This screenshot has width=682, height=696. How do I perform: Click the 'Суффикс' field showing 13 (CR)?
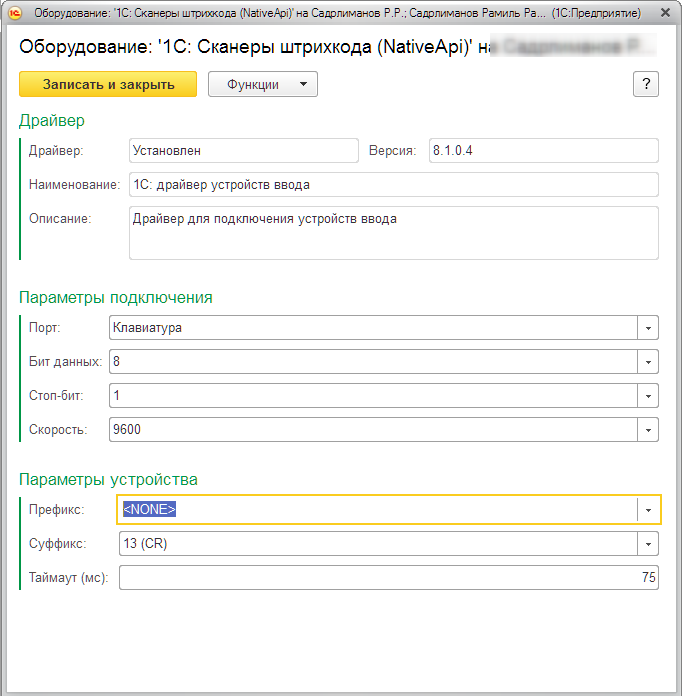point(378,544)
